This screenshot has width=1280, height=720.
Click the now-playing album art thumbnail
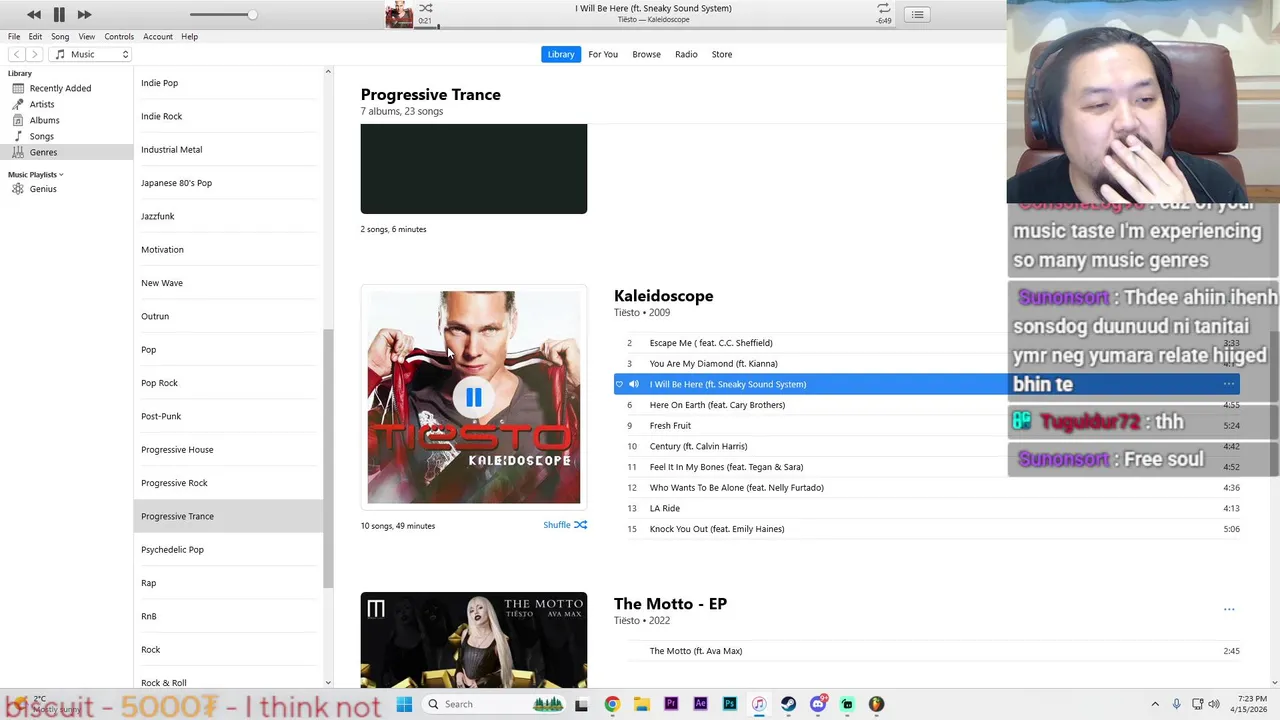coord(399,14)
